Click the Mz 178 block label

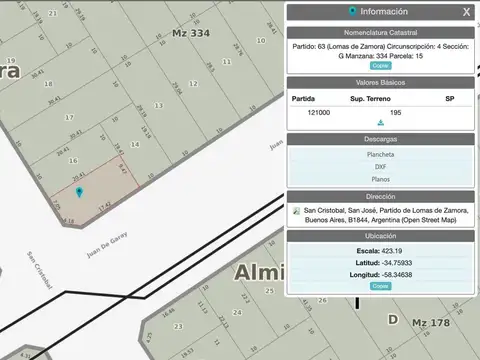click(431, 323)
